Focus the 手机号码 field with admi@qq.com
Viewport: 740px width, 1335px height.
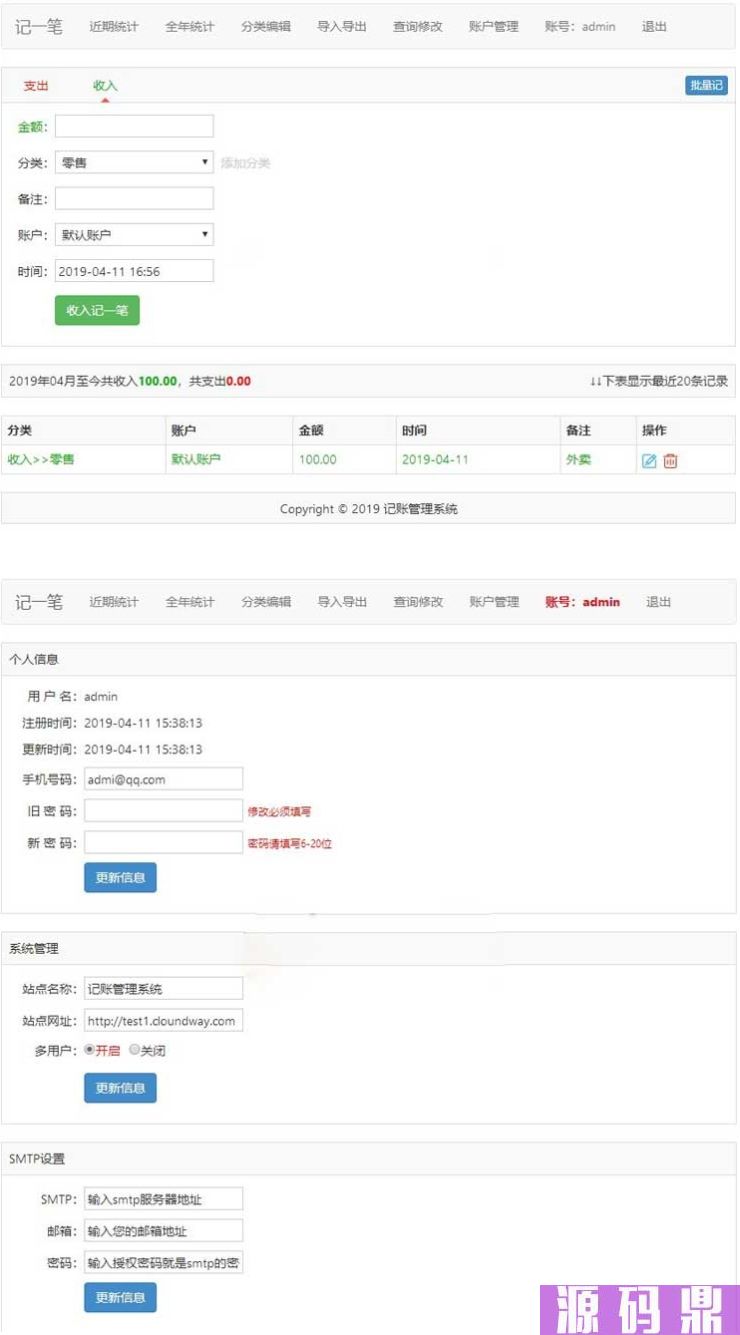pyautogui.click(x=163, y=779)
